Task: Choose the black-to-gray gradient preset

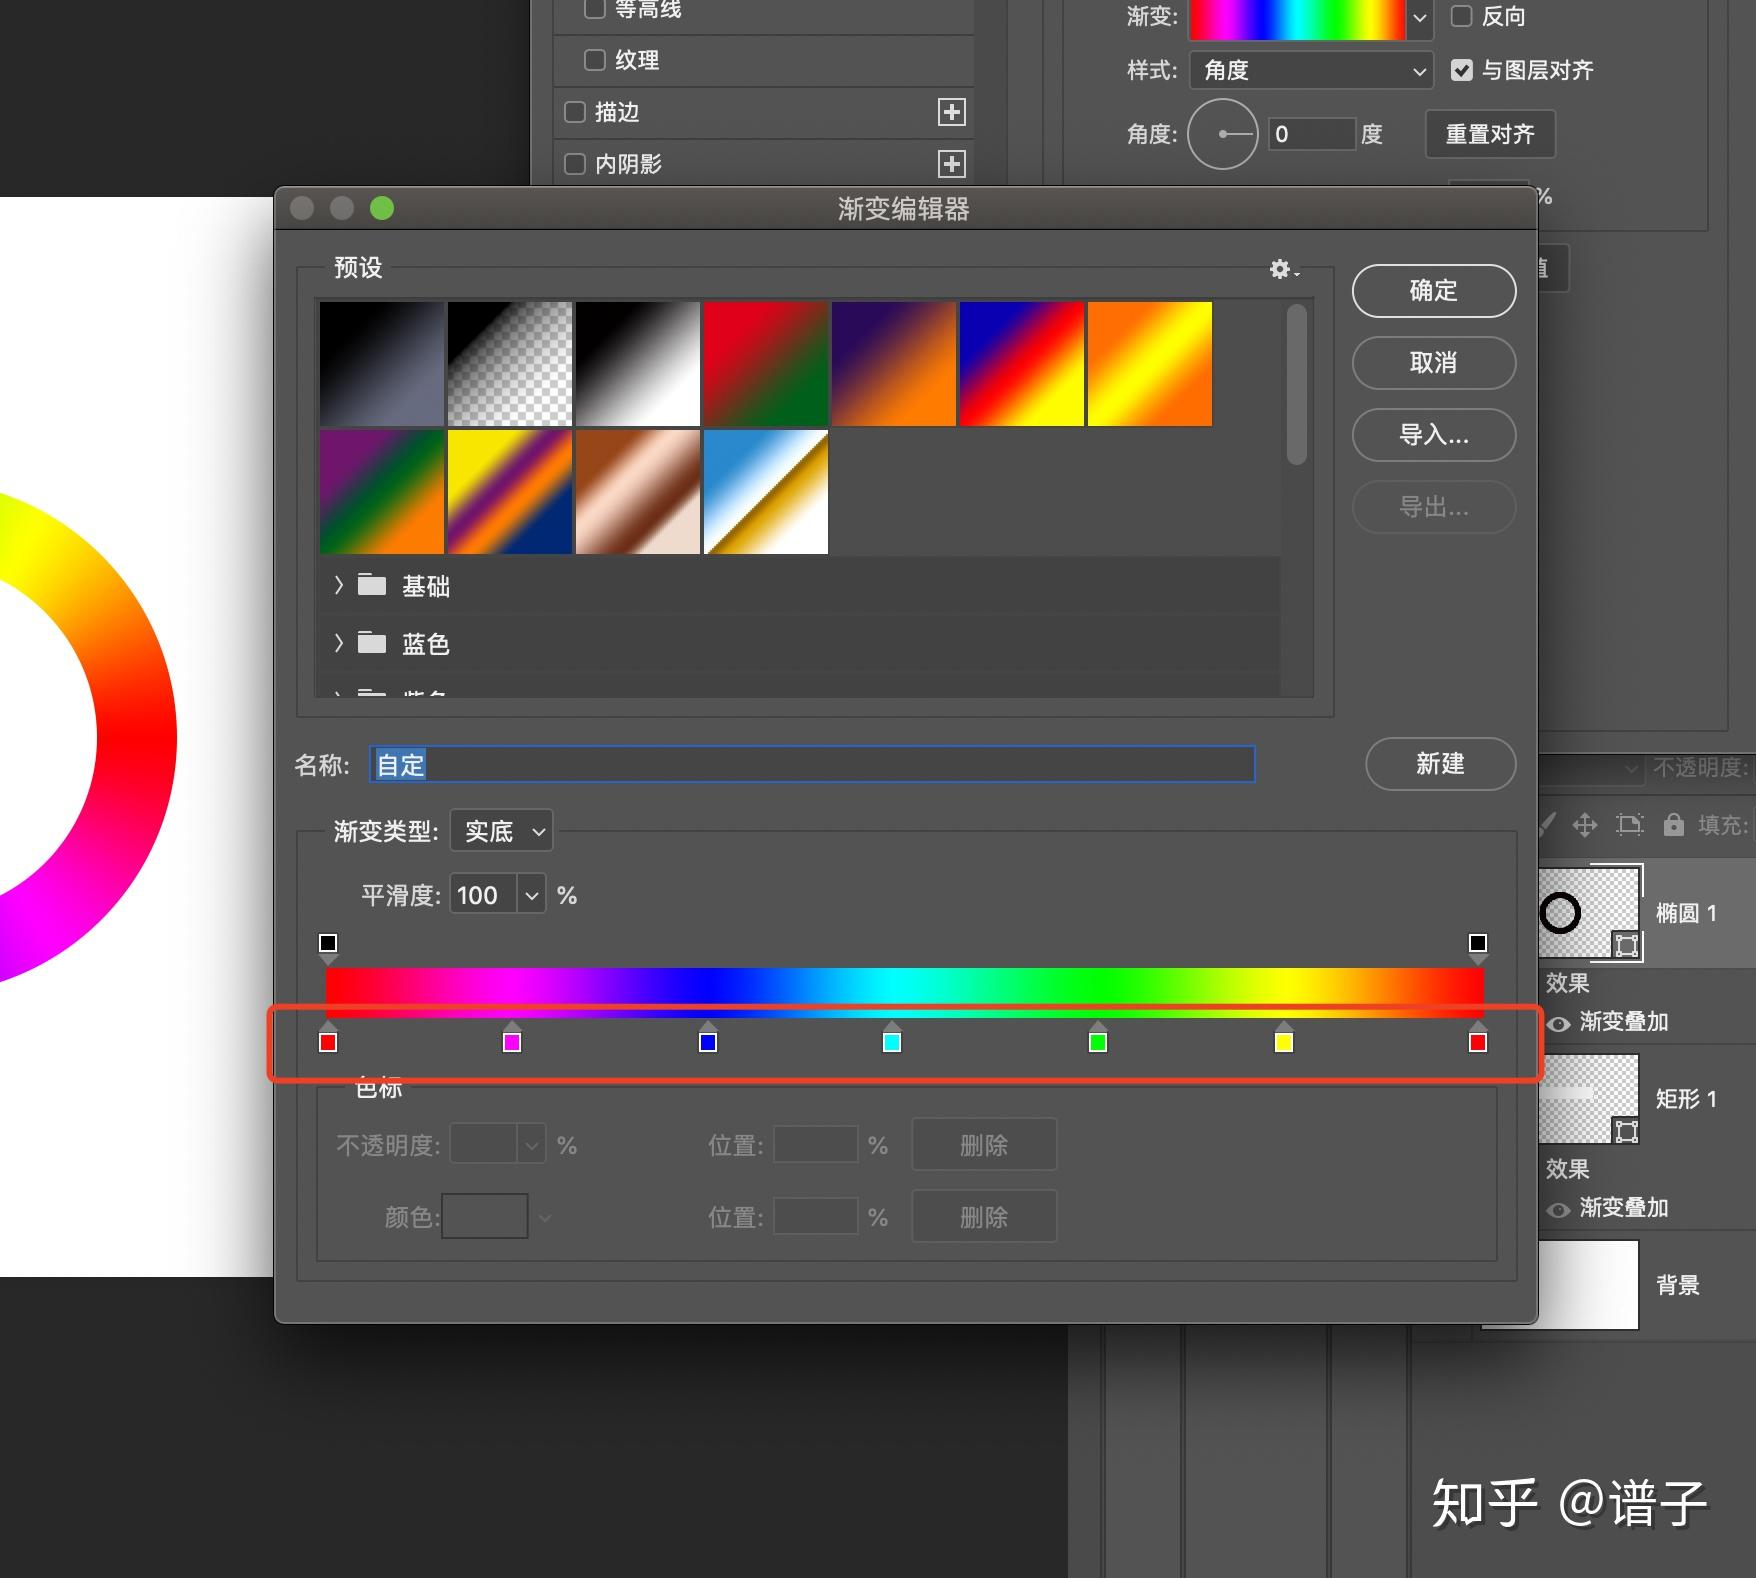Action: [x=382, y=364]
